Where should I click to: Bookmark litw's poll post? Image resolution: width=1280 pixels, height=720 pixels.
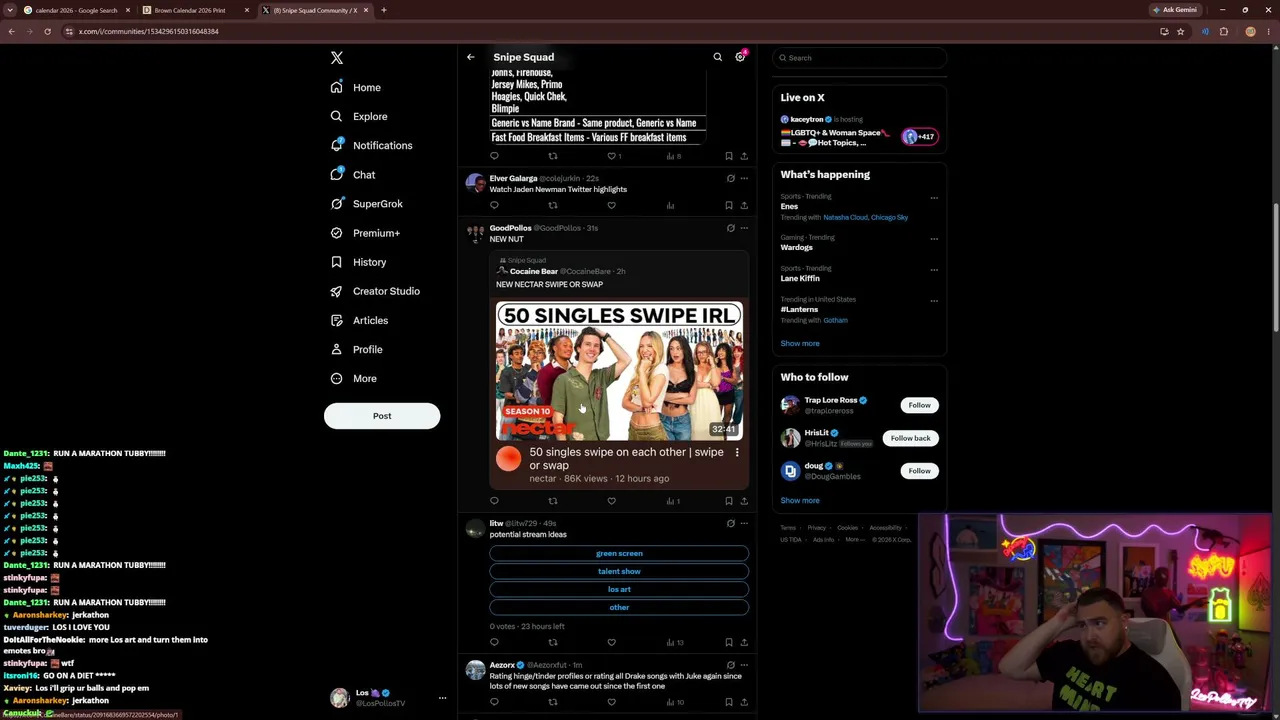click(729, 642)
